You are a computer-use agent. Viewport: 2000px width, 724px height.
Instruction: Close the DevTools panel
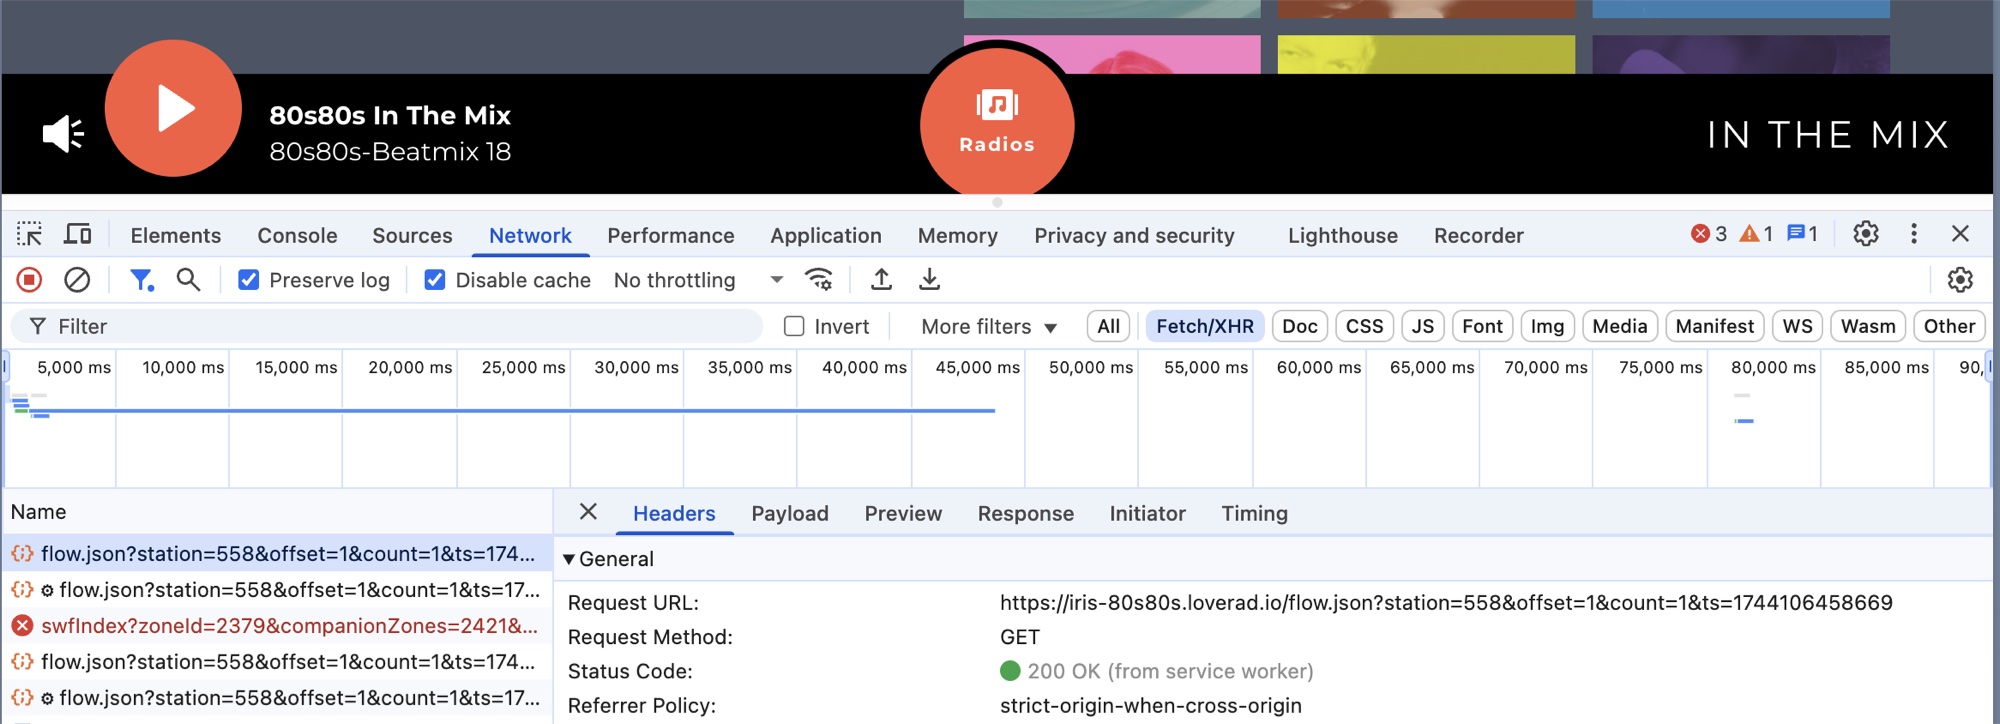pos(1960,234)
